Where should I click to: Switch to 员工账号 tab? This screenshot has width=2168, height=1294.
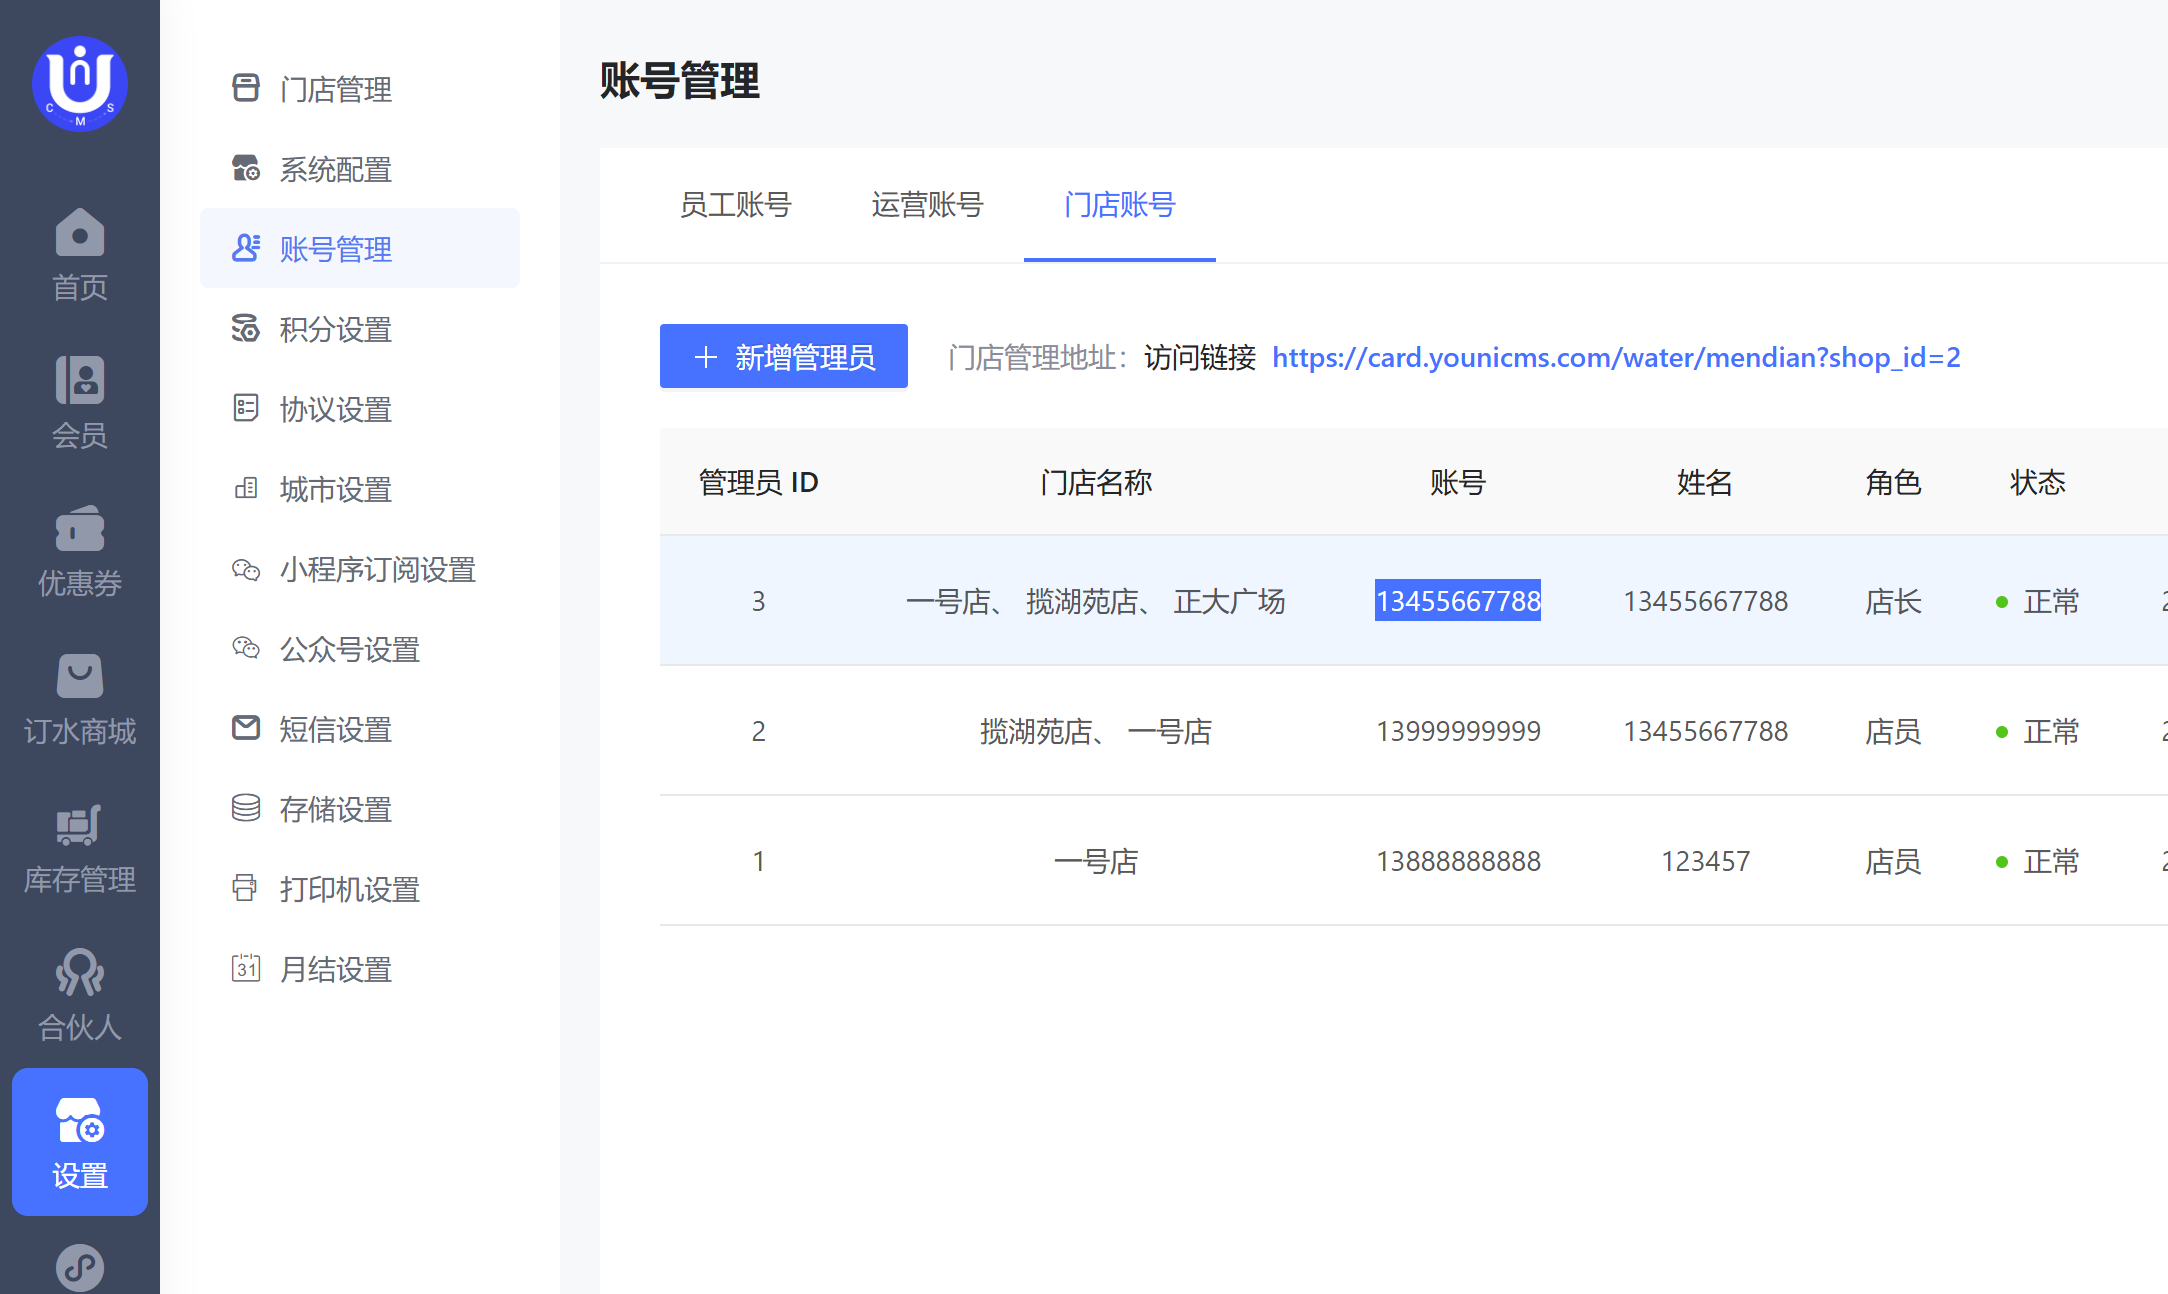[735, 205]
